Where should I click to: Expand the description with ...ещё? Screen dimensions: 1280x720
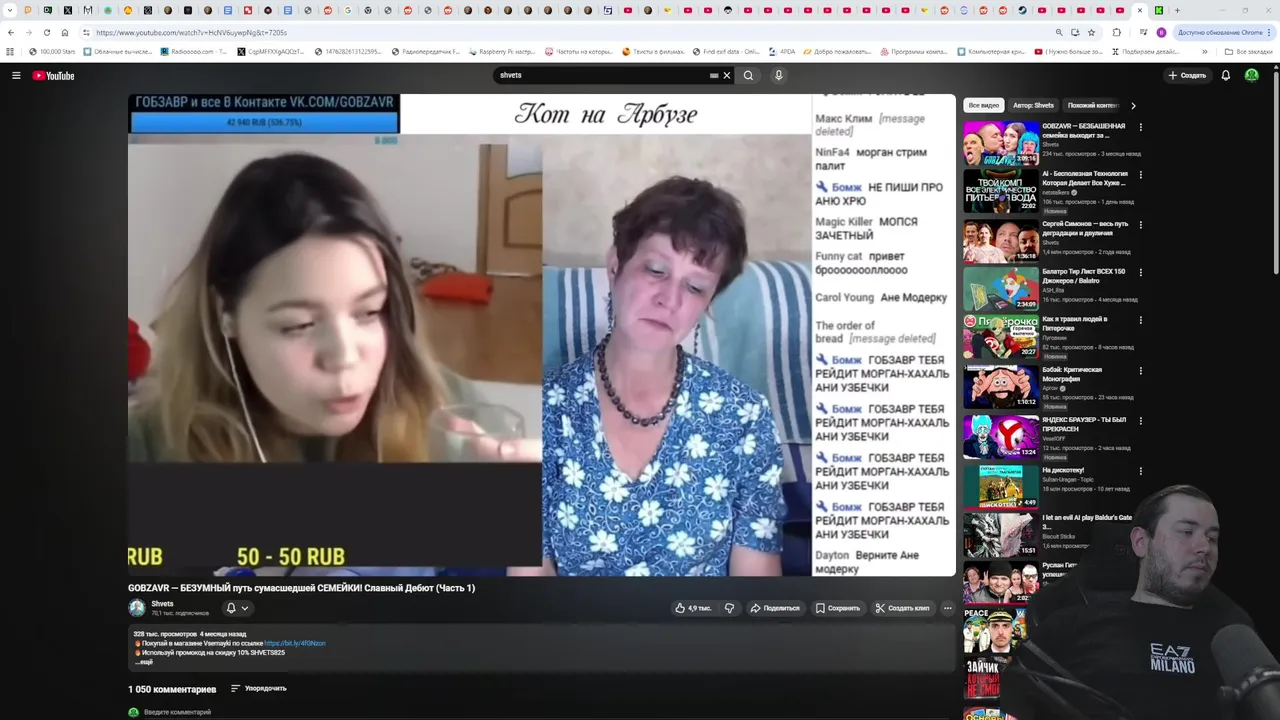coord(144,662)
